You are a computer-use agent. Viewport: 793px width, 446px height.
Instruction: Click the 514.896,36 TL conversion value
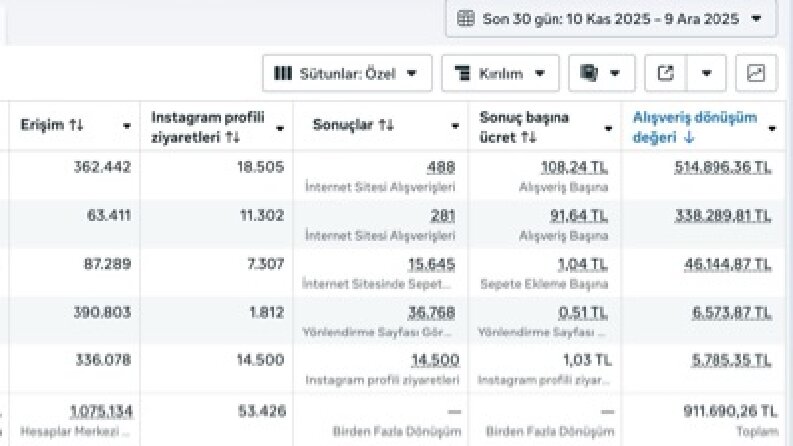723,167
